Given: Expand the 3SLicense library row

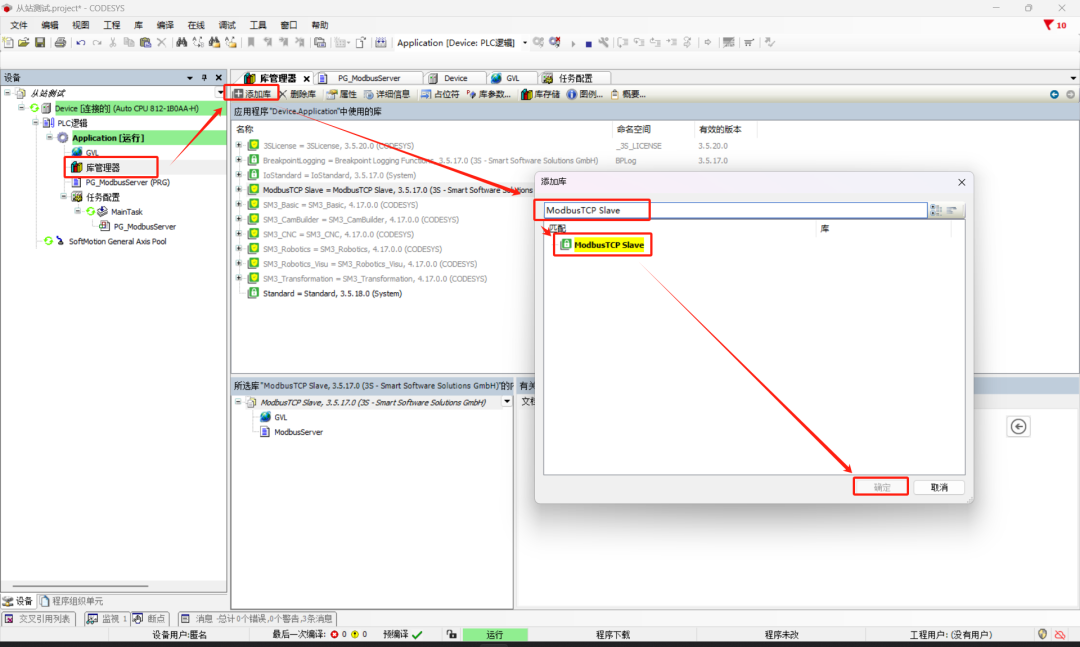Looking at the screenshot, I should (239, 145).
